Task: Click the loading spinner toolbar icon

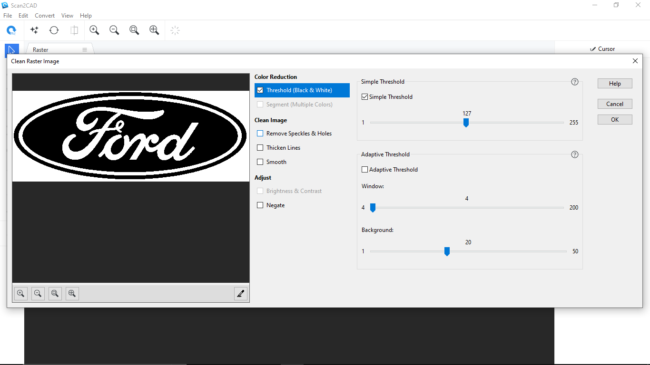Action: (175, 30)
